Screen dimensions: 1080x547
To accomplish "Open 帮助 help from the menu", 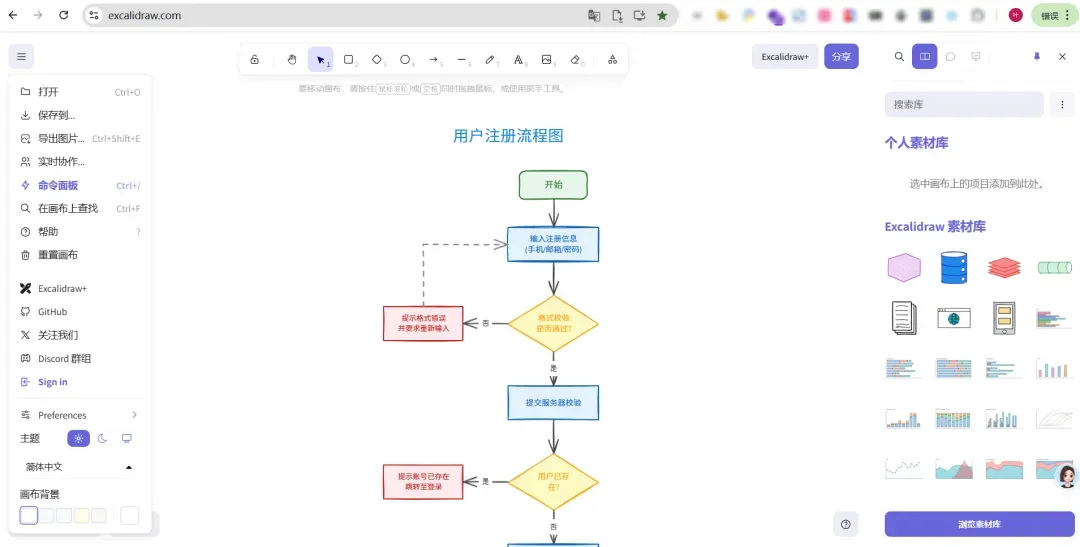I will pyautogui.click(x=80, y=231).
